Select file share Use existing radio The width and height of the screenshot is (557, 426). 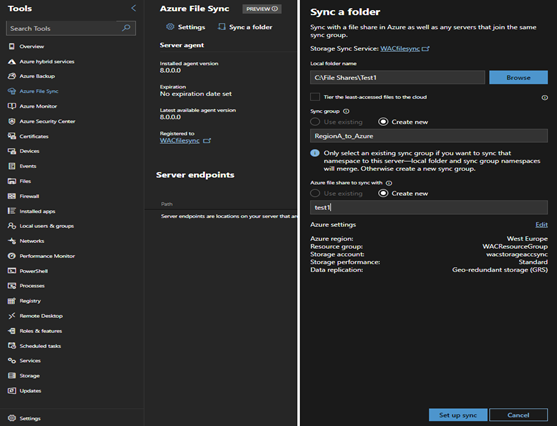(x=315, y=193)
